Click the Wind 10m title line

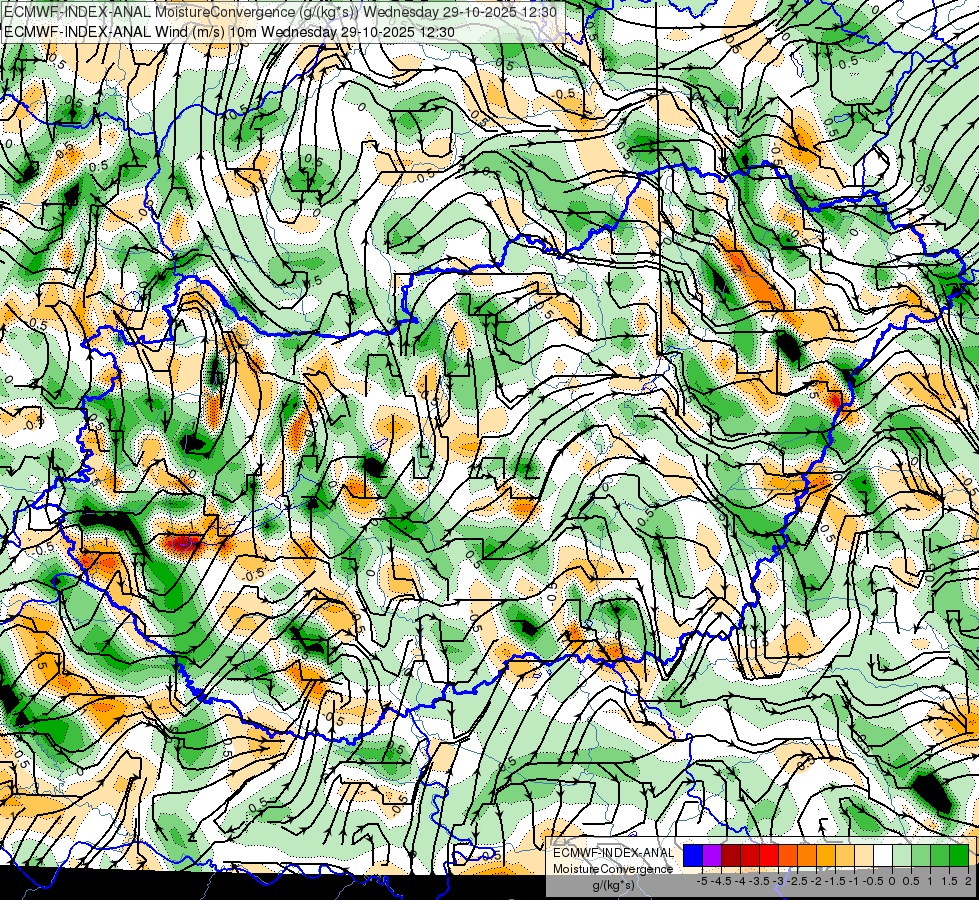[x=229, y=32]
